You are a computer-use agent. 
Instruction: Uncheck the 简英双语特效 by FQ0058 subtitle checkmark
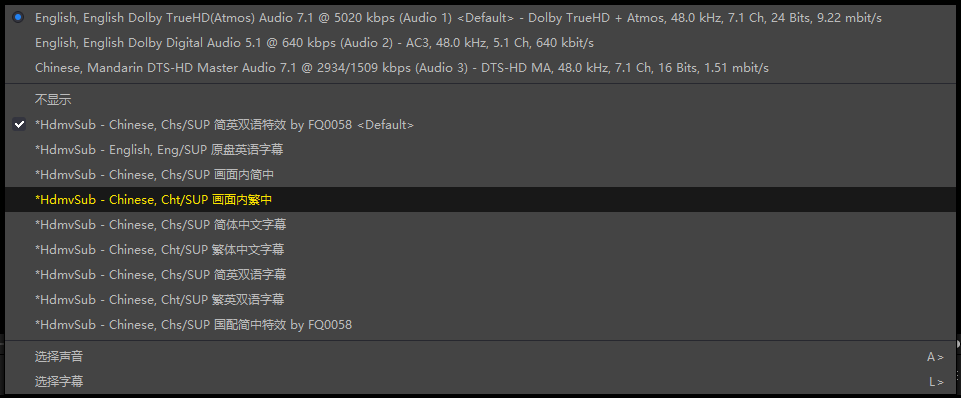pos(19,124)
